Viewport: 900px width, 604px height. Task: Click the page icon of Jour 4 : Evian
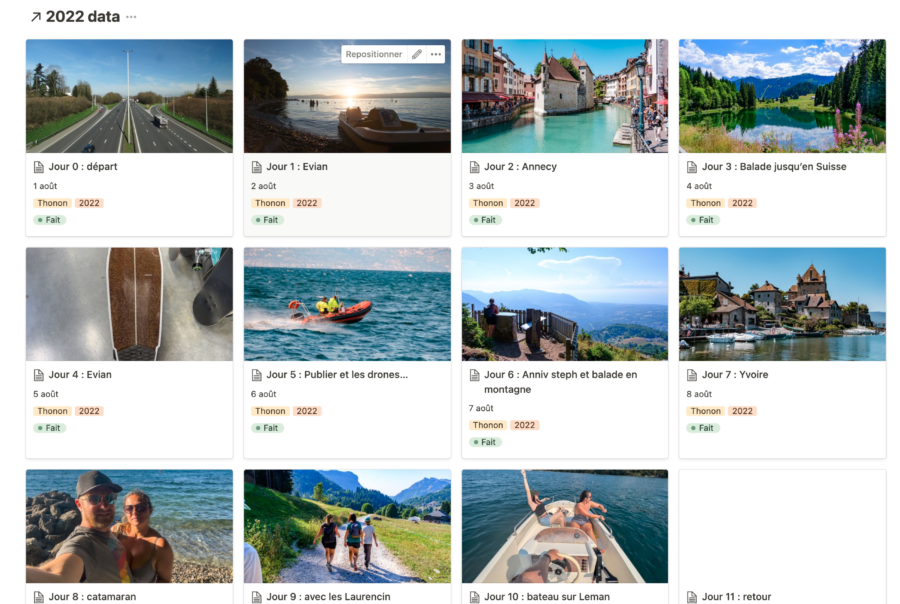pos(38,375)
